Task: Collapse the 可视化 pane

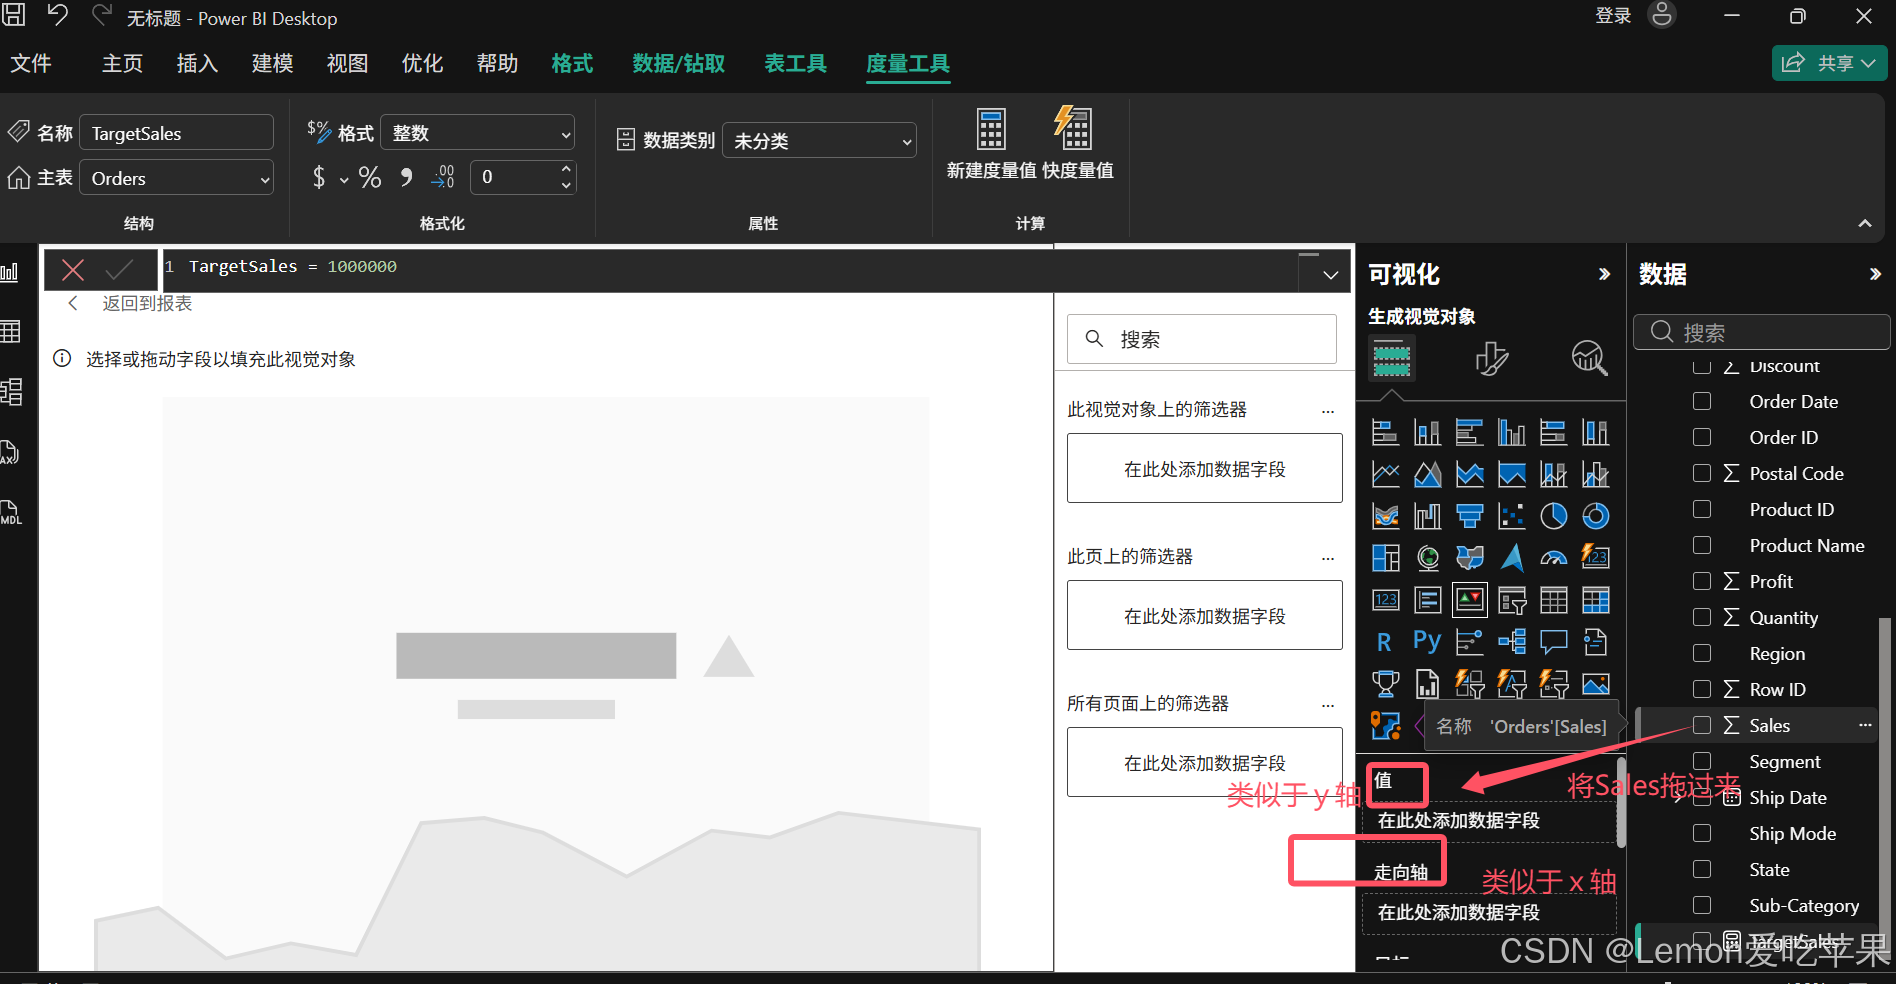Action: [x=1604, y=274]
